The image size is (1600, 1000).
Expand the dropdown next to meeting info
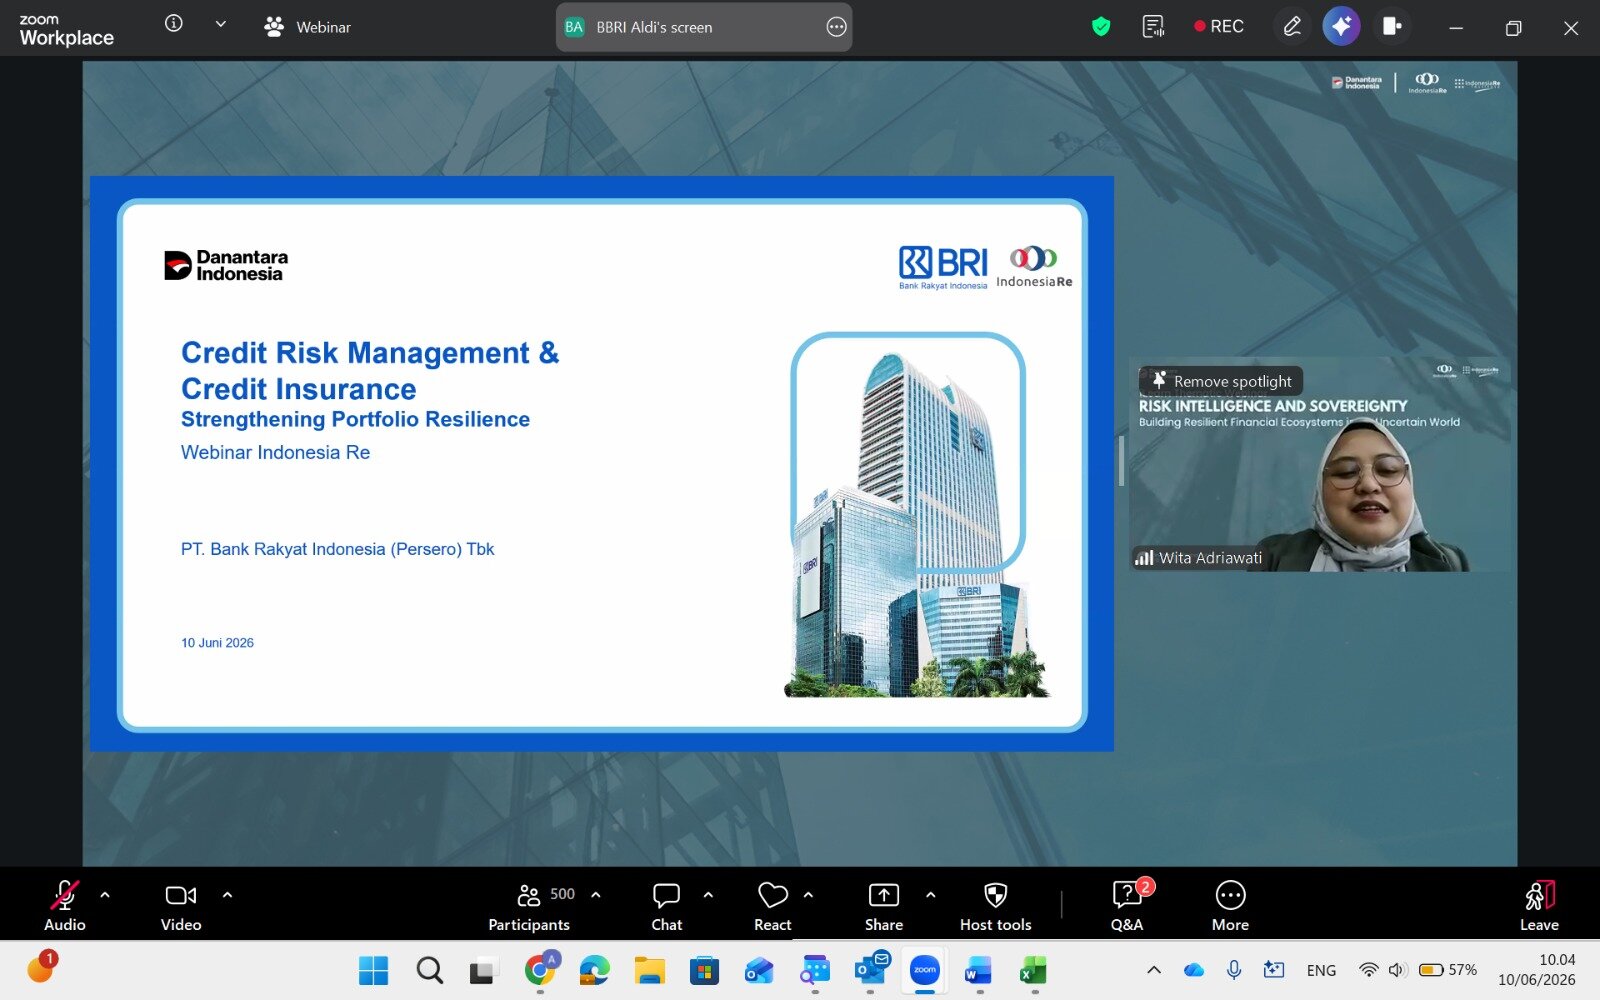221,24
